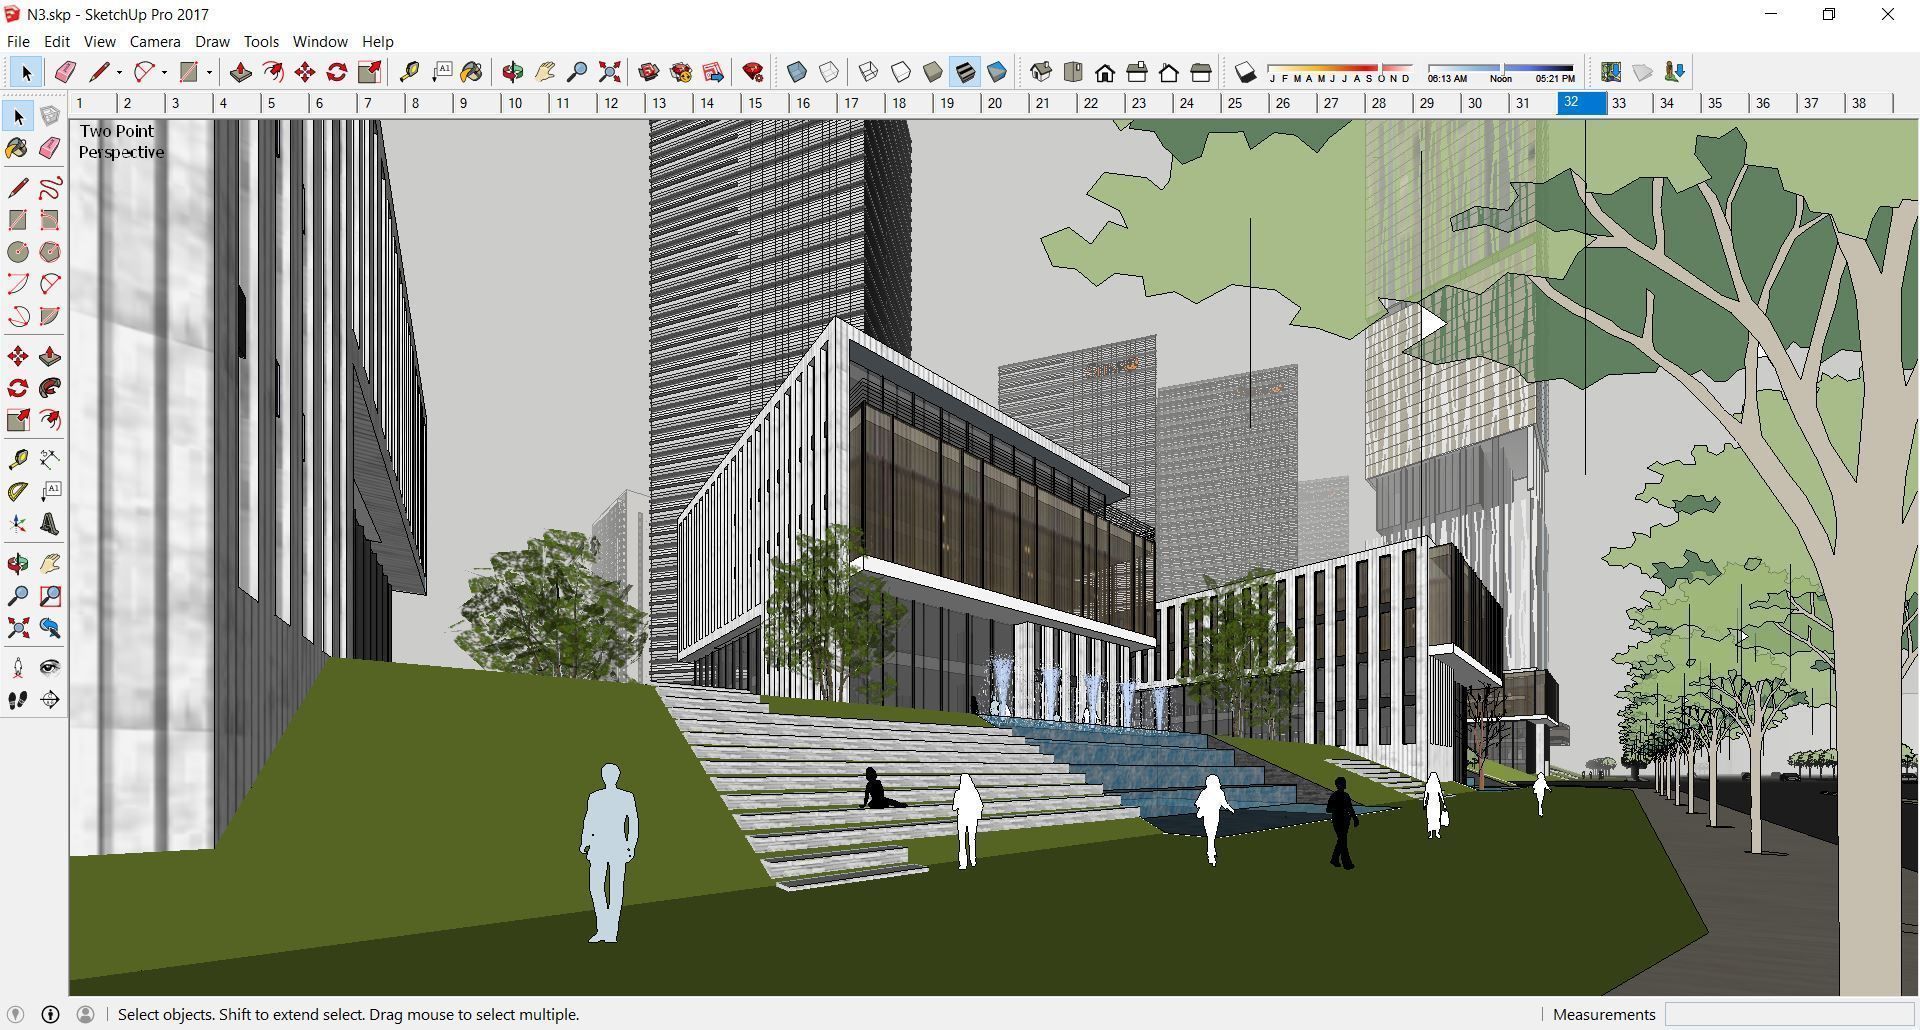The image size is (1920, 1030).
Task: Activate the Tape Measure tool
Action: click(410, 71)
